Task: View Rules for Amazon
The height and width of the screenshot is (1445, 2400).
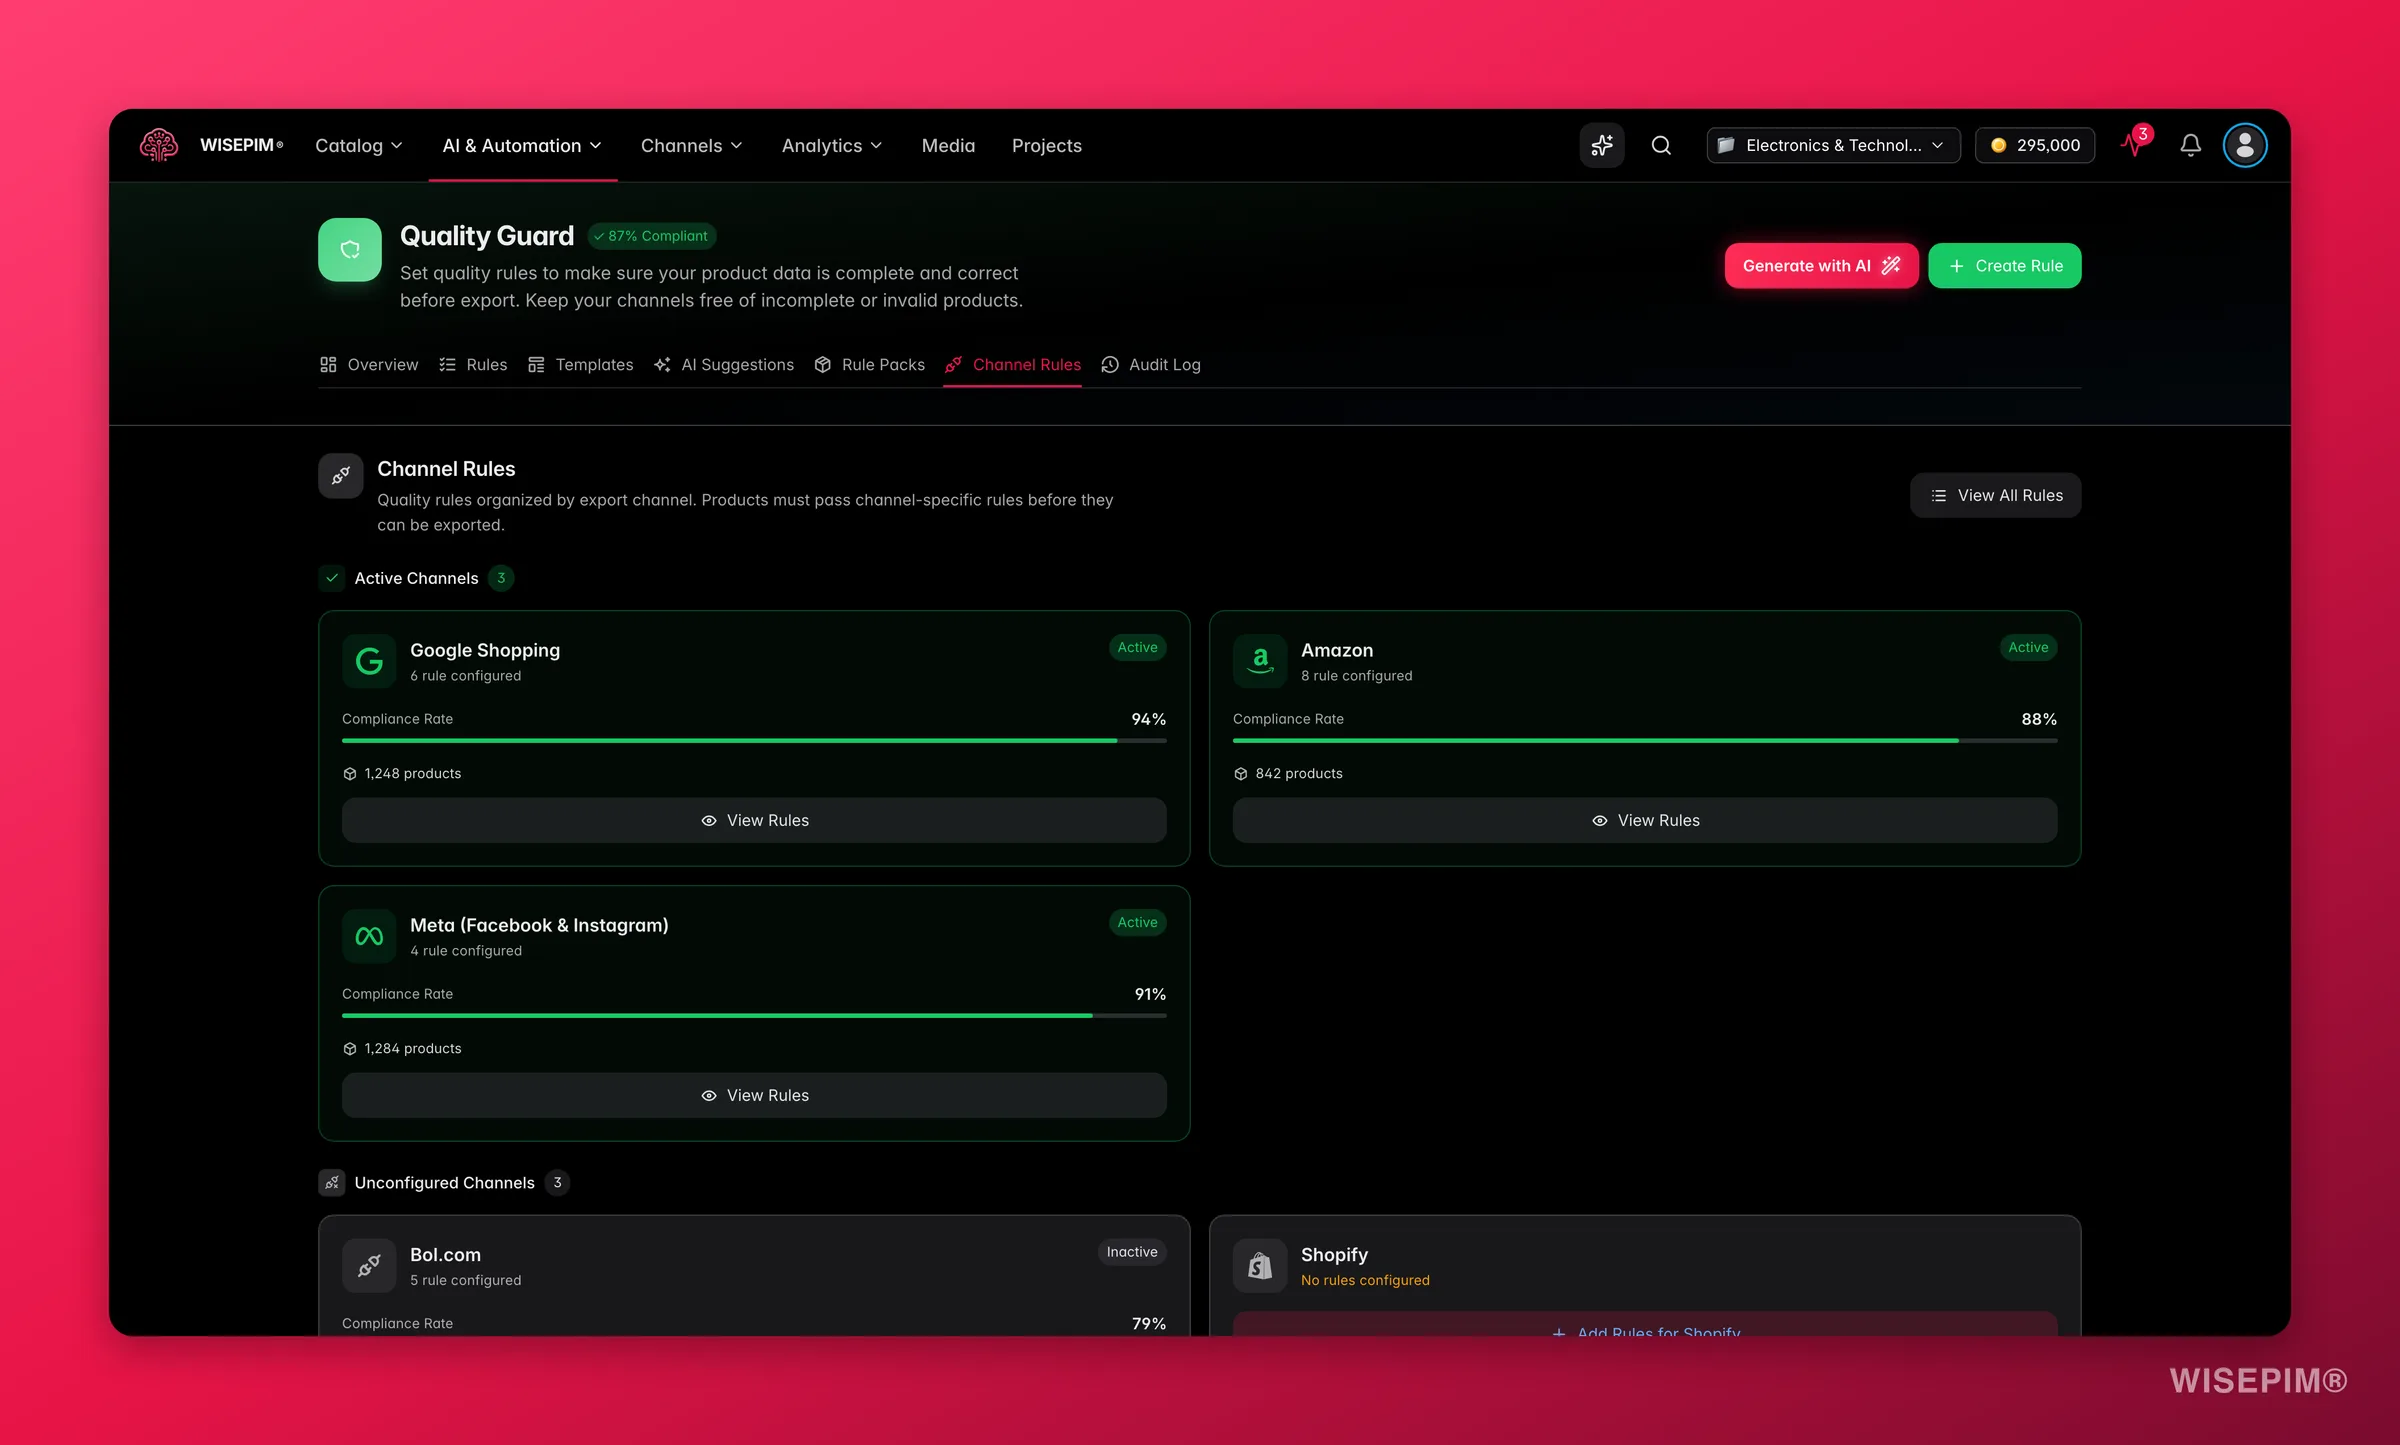Action: click(x=1645, y=821)
